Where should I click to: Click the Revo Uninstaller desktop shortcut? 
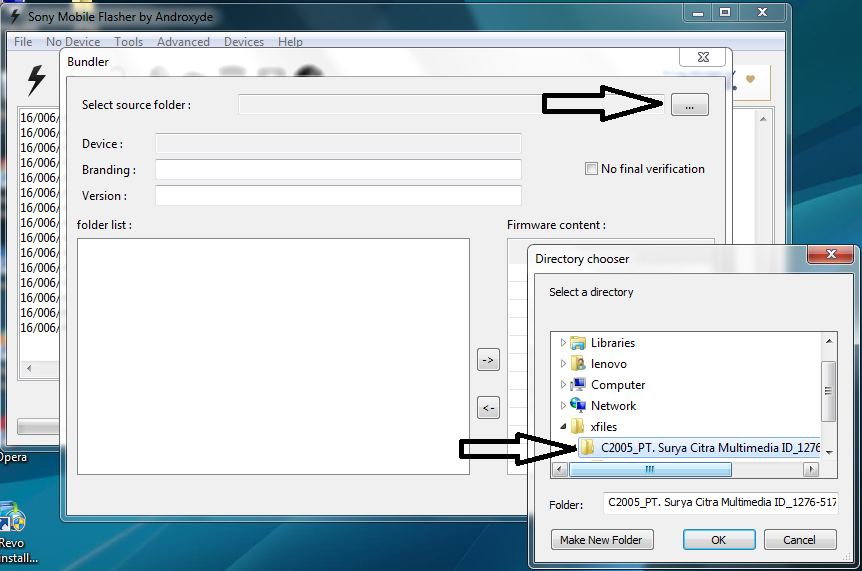tap(15, 532)
